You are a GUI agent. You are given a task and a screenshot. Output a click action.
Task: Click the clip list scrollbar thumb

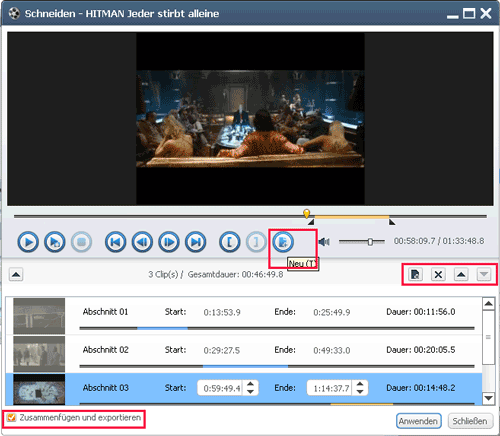[x=489, y=337]
